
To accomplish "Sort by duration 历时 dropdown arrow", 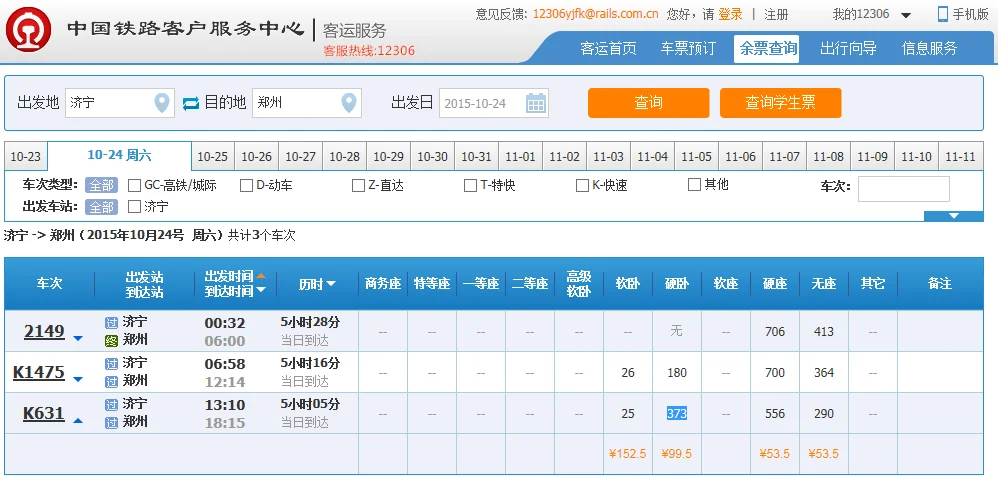I will pyautogui.click(x=331, y=285).
